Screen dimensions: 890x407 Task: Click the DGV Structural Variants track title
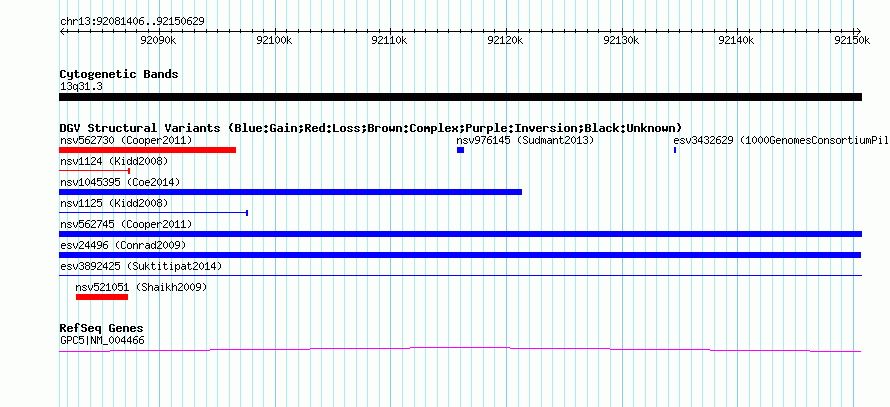(x=371, y=128)
